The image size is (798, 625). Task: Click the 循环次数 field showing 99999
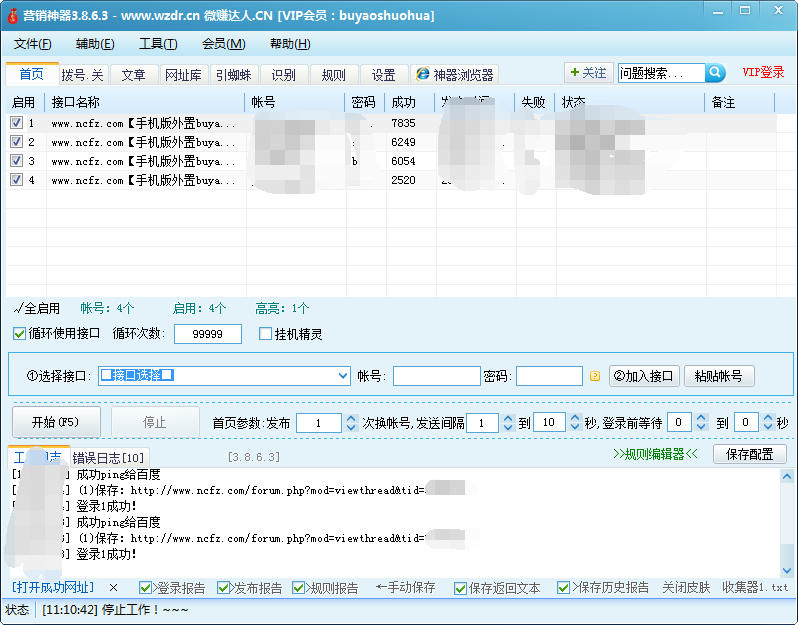[208, 334]
